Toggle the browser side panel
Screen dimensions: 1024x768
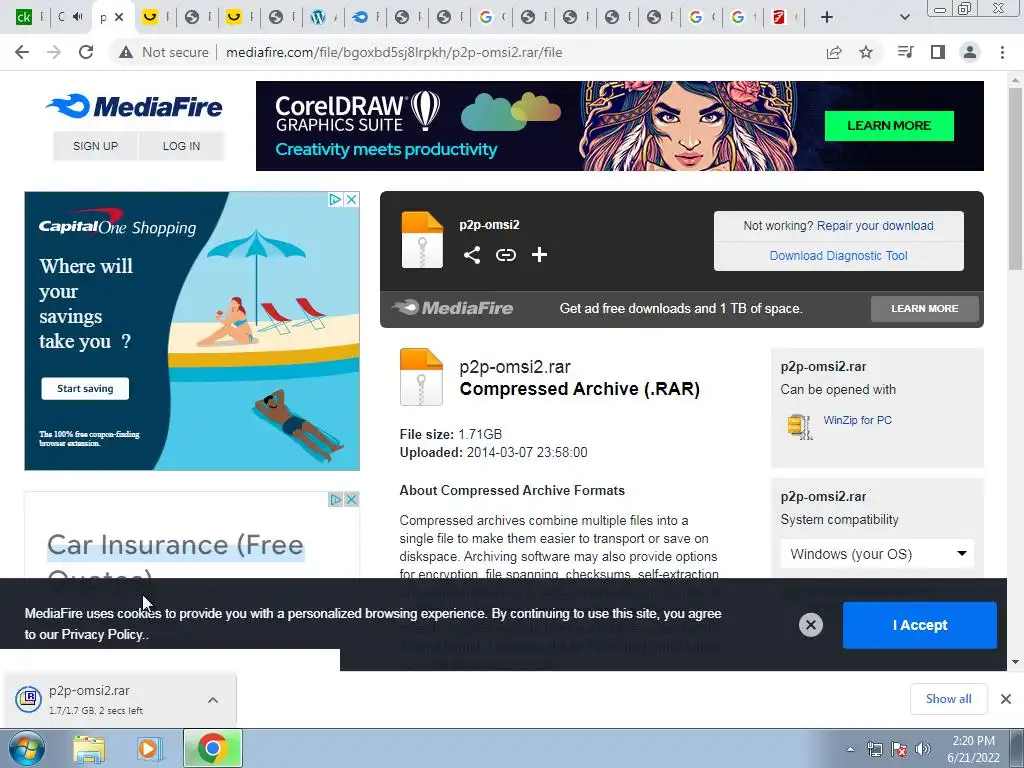tap(938, 52)
